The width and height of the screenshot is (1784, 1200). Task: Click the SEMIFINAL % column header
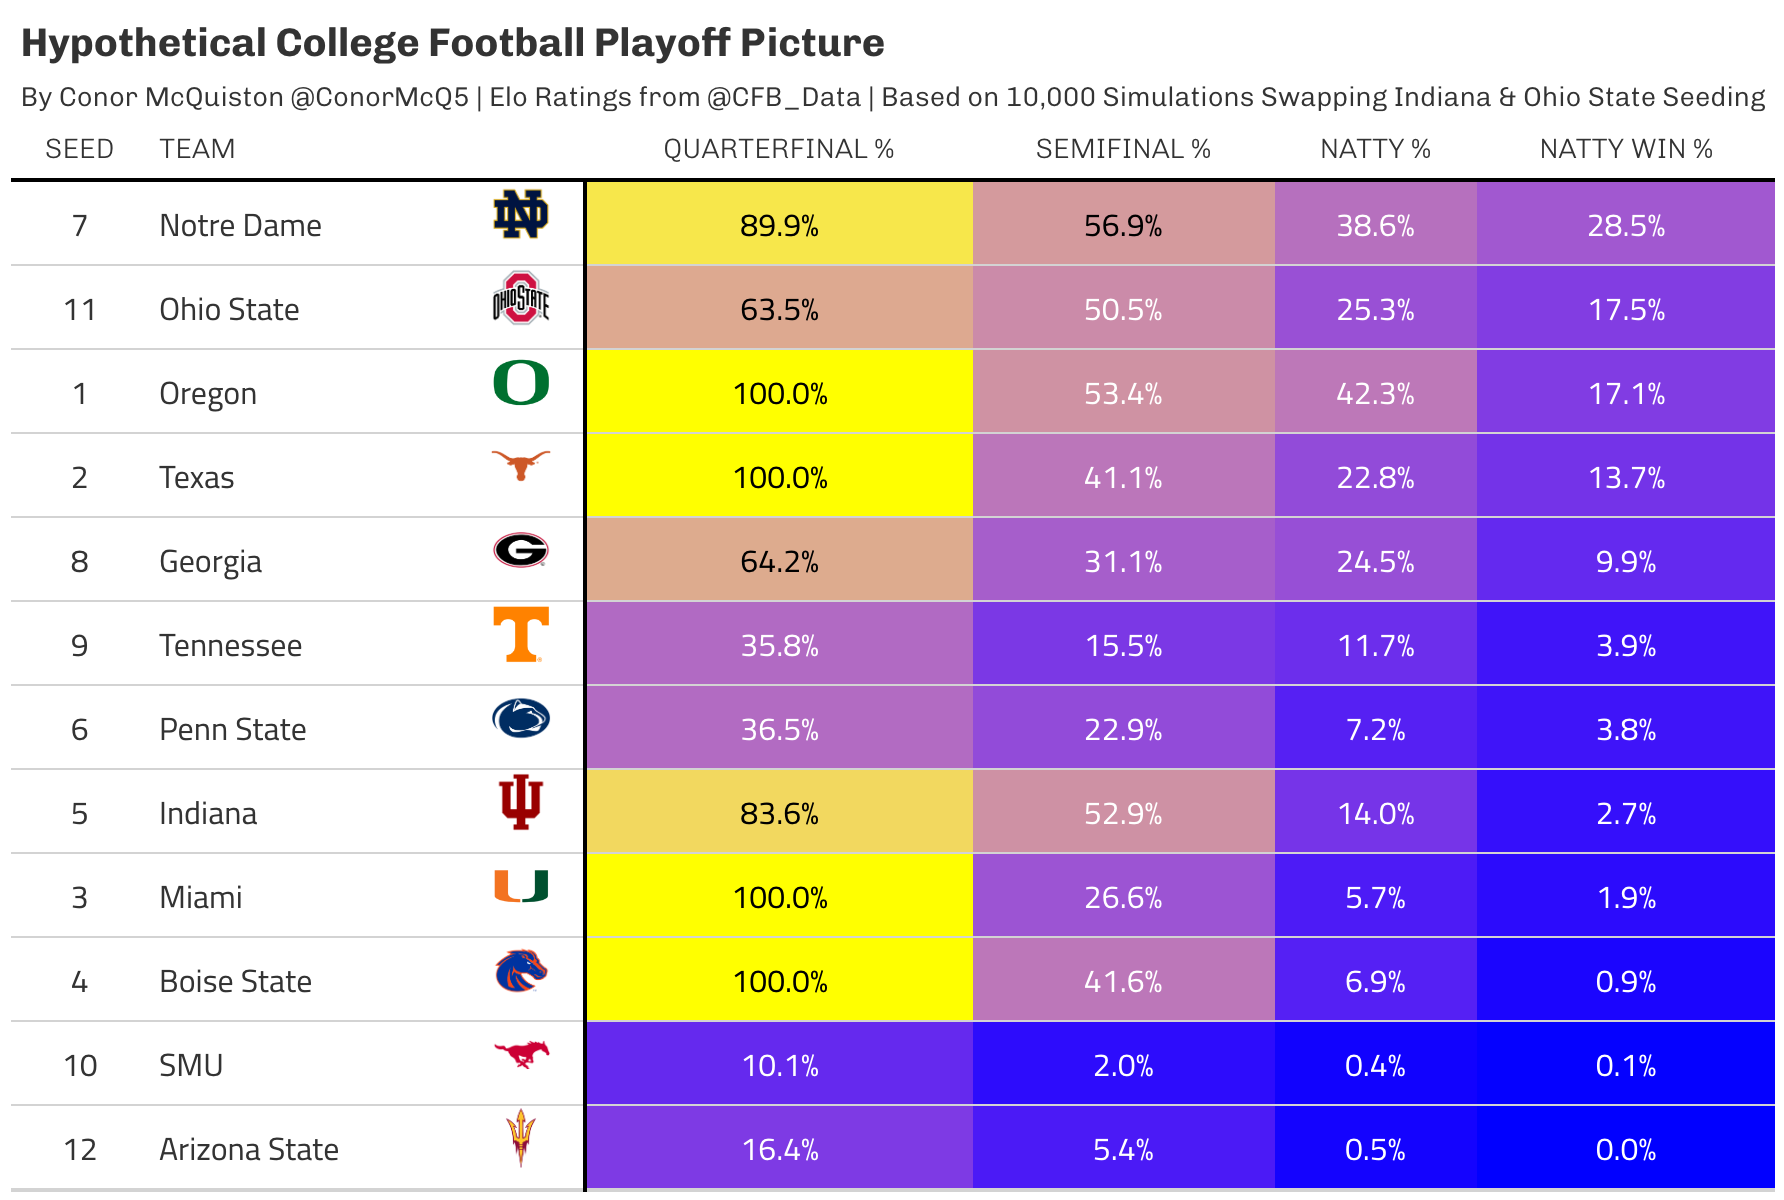click(x=1123, y=149)
